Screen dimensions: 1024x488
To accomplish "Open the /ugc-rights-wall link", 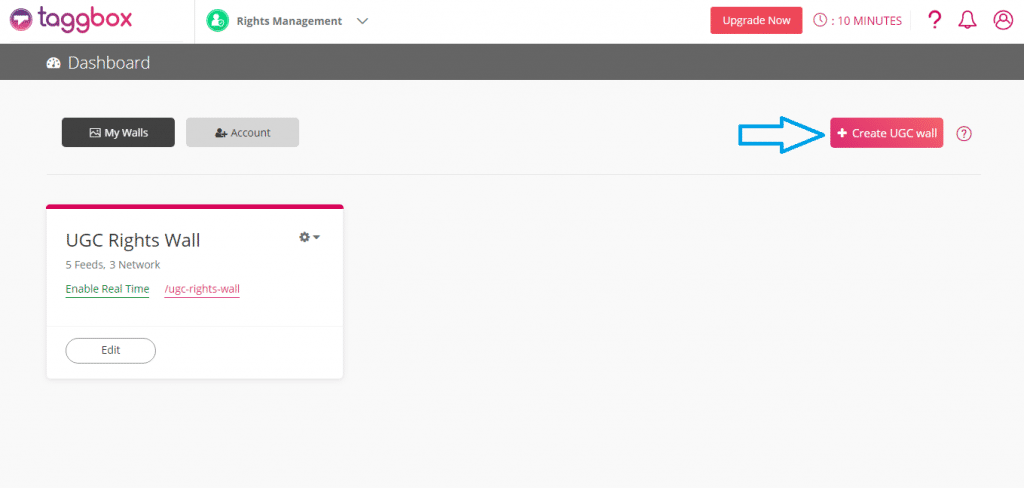I will coord(202,290).
